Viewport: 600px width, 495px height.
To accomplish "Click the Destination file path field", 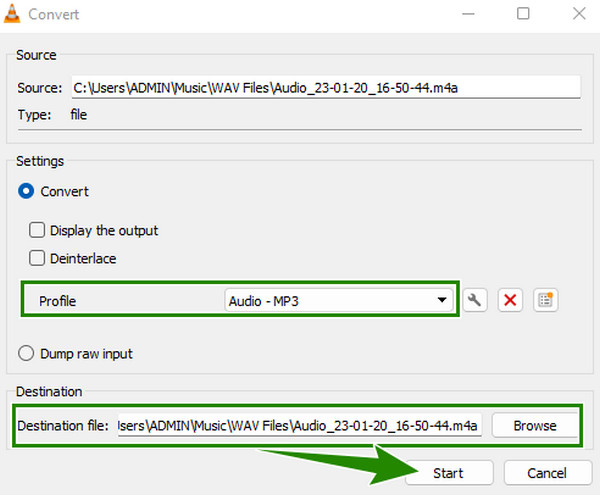I will (x=299, y=425).
